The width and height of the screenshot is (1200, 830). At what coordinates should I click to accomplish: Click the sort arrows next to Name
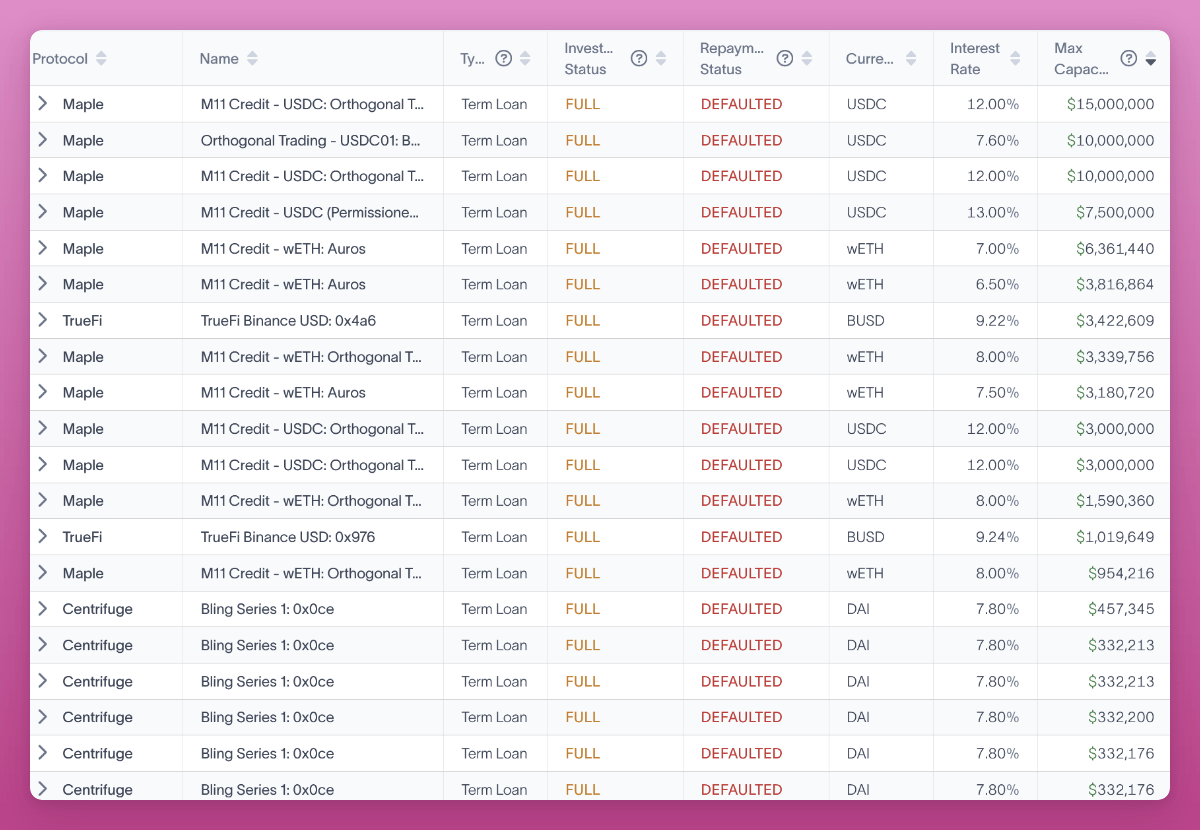pos(252,59)
